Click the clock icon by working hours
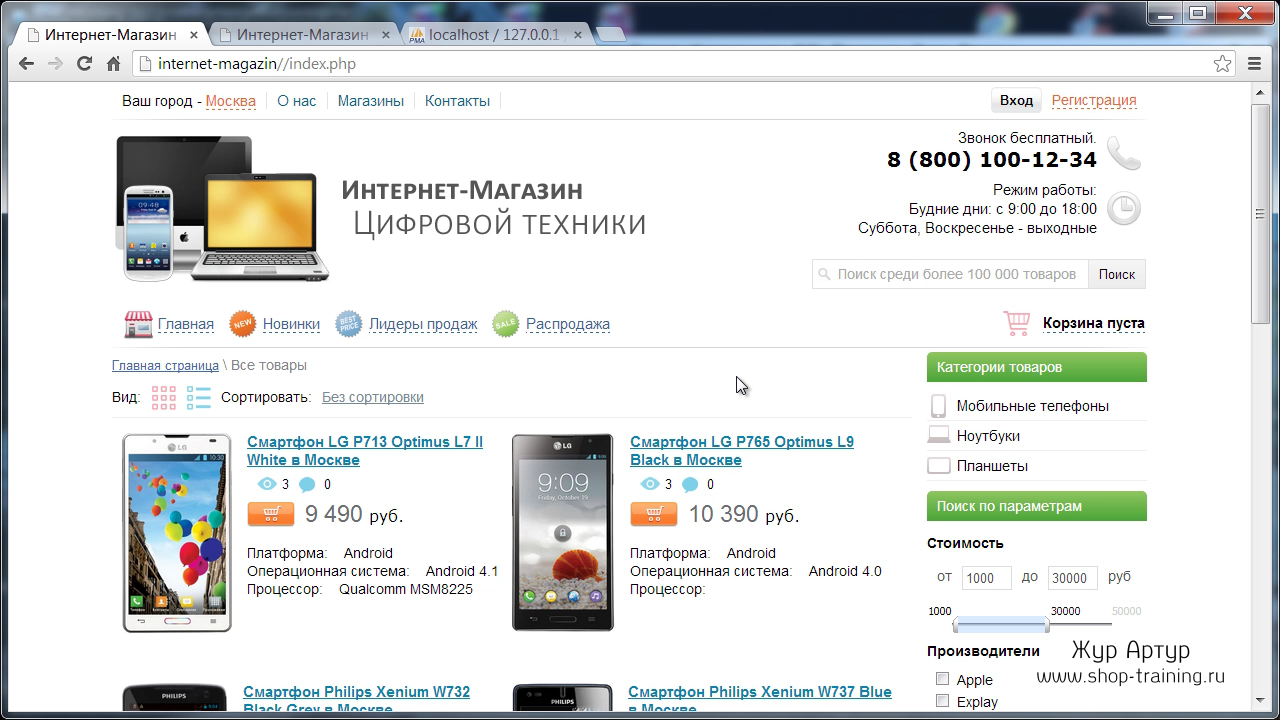This screenshot has height=720, width=1280. 1124,209
